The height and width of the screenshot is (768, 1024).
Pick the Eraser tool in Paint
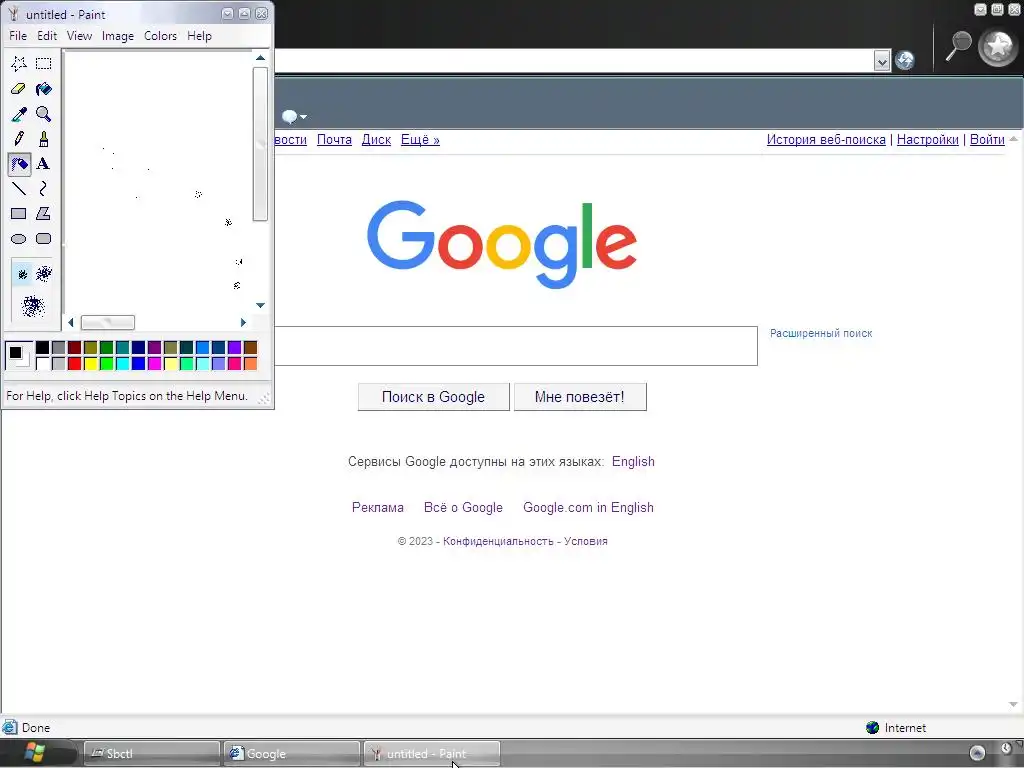[19, 89]
